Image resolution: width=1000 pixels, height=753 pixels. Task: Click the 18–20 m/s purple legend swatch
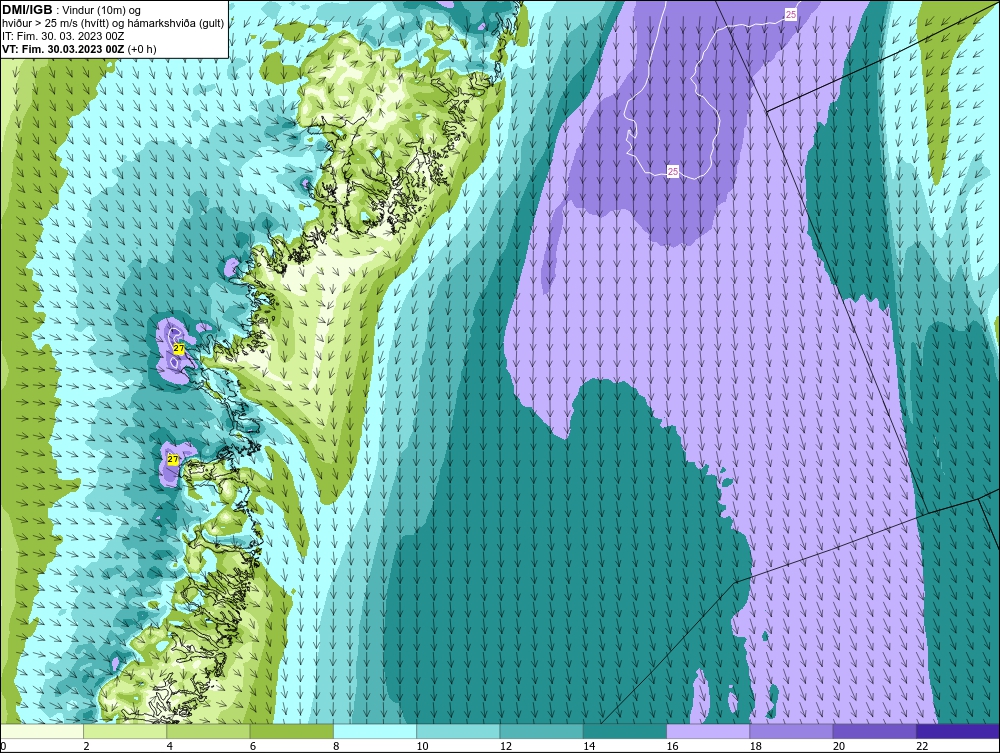(791, 731)
